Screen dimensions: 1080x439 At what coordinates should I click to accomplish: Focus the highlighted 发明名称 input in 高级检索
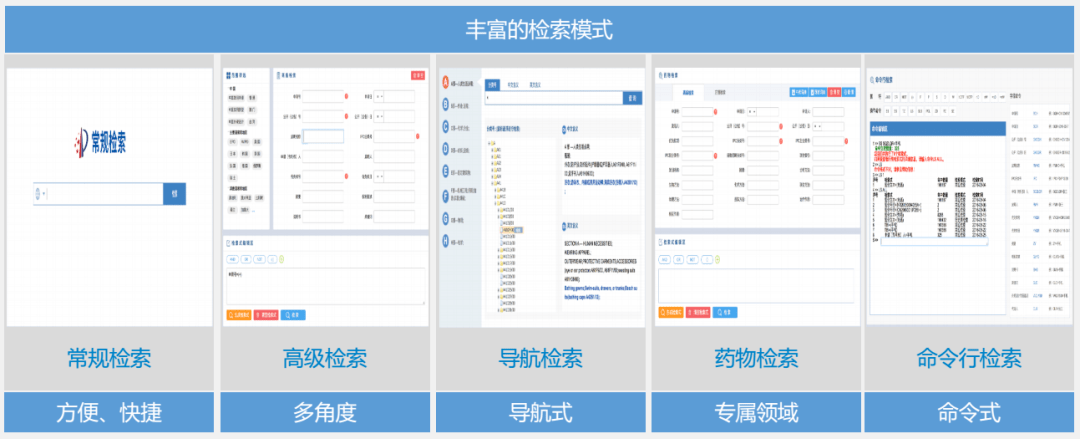pos(323,136)
